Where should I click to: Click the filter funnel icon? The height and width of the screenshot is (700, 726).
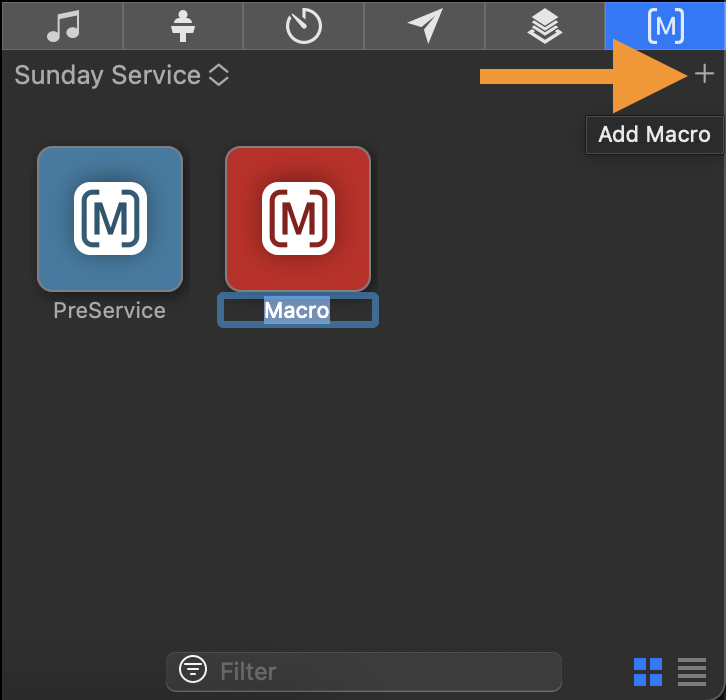[193, 669]
